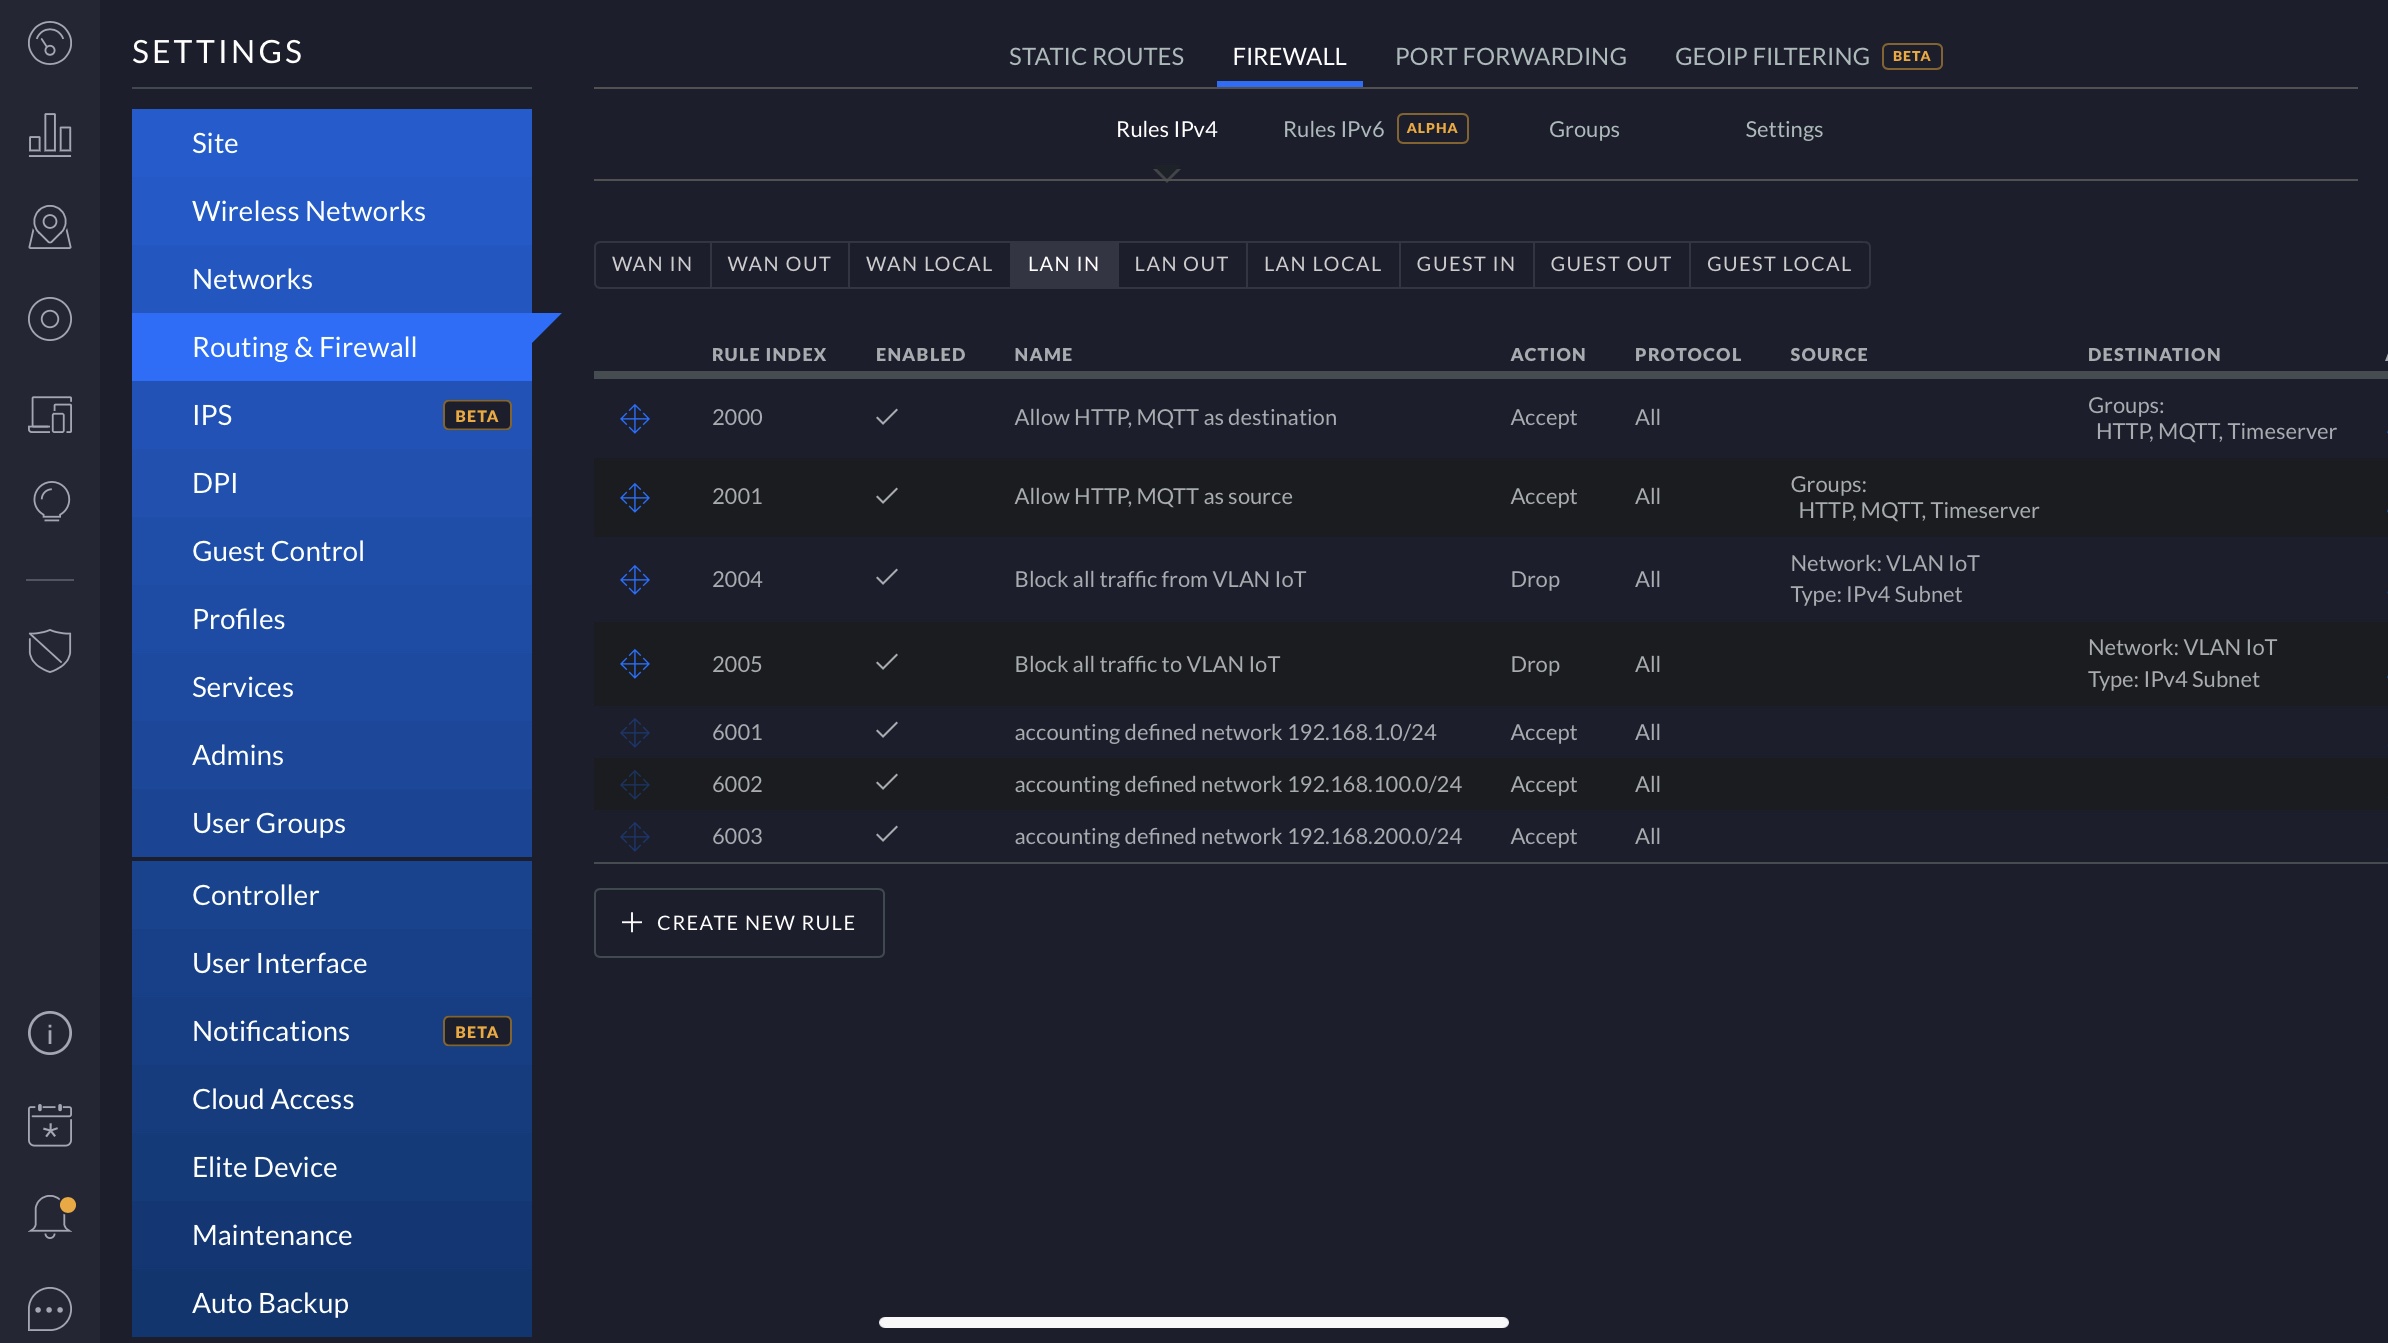Toggle enabled checkmark for rule 6003
Image resolution: width=2388 pixels, height=1343 pixels.
tap(886, 835)
